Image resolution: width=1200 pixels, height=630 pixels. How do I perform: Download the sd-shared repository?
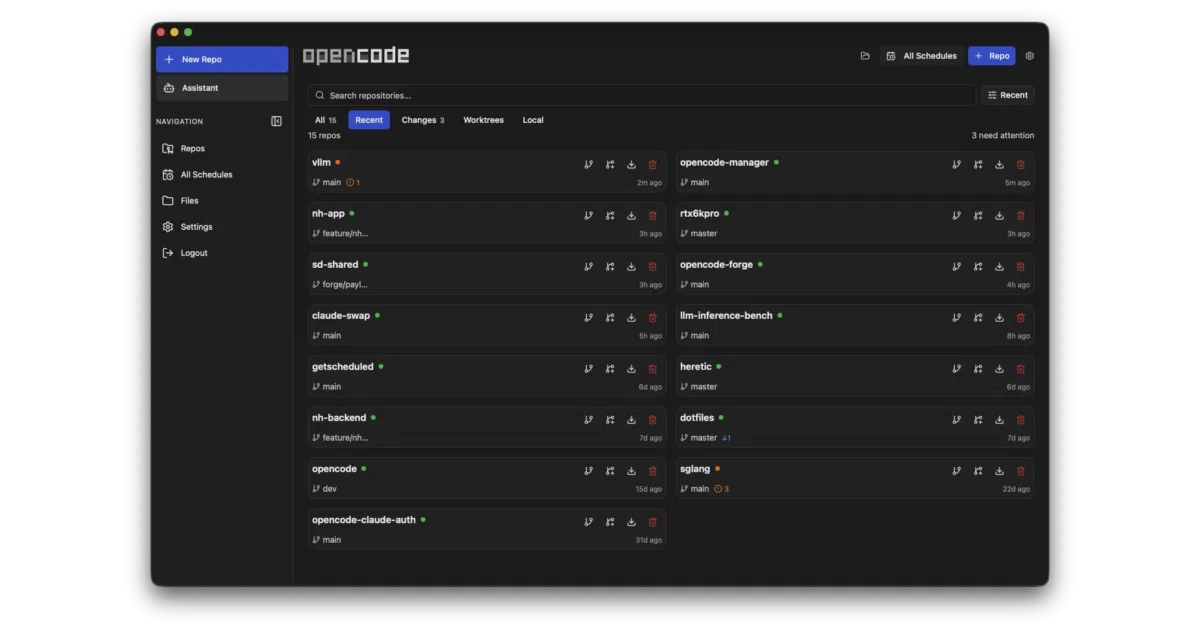pos(631,267)
